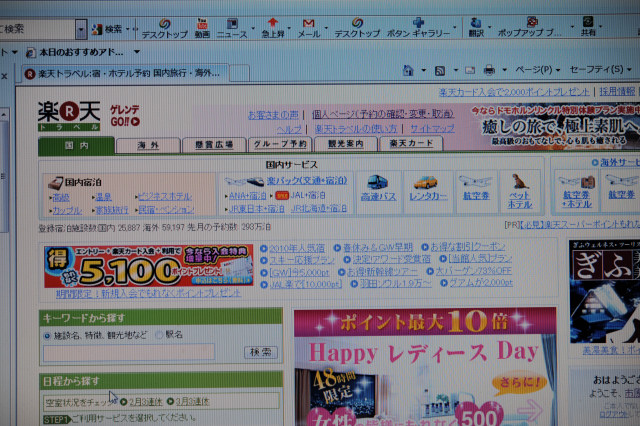Expand the Google 検索 button dropdown arrow
Image resolution: width=640 pixels, height=426 pixels.
tap(128, 29)
